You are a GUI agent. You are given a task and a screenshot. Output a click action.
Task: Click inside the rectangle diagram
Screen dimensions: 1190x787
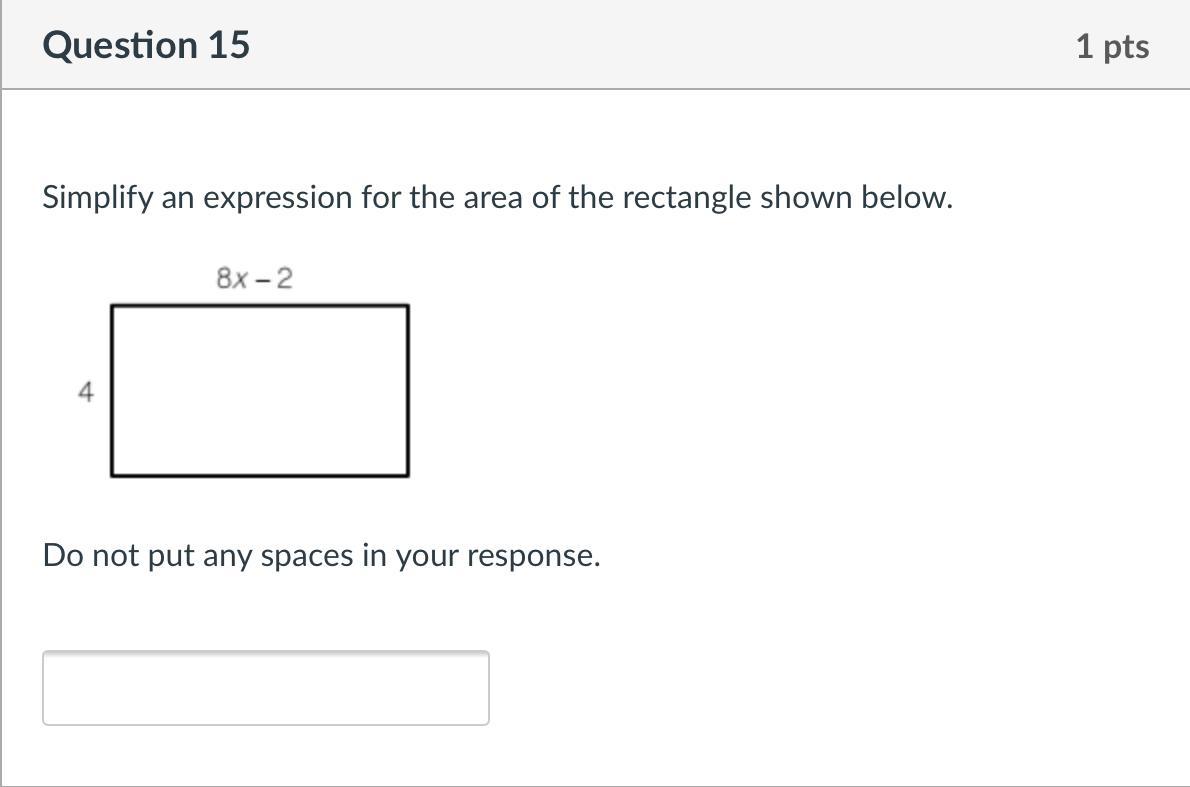(259, 390)
